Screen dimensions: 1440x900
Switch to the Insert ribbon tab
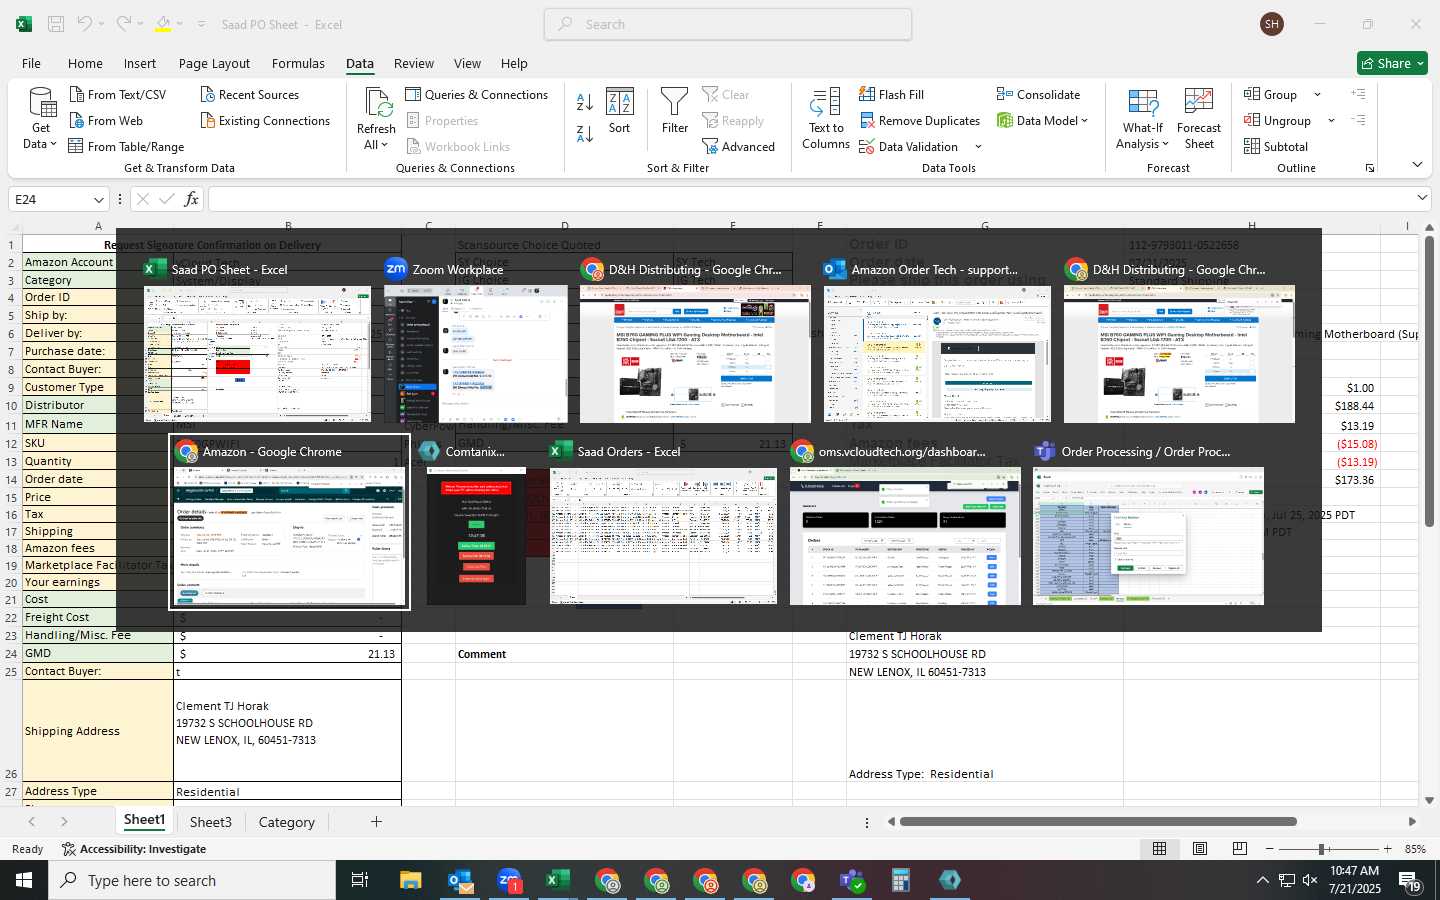click(x=140, y=63)
